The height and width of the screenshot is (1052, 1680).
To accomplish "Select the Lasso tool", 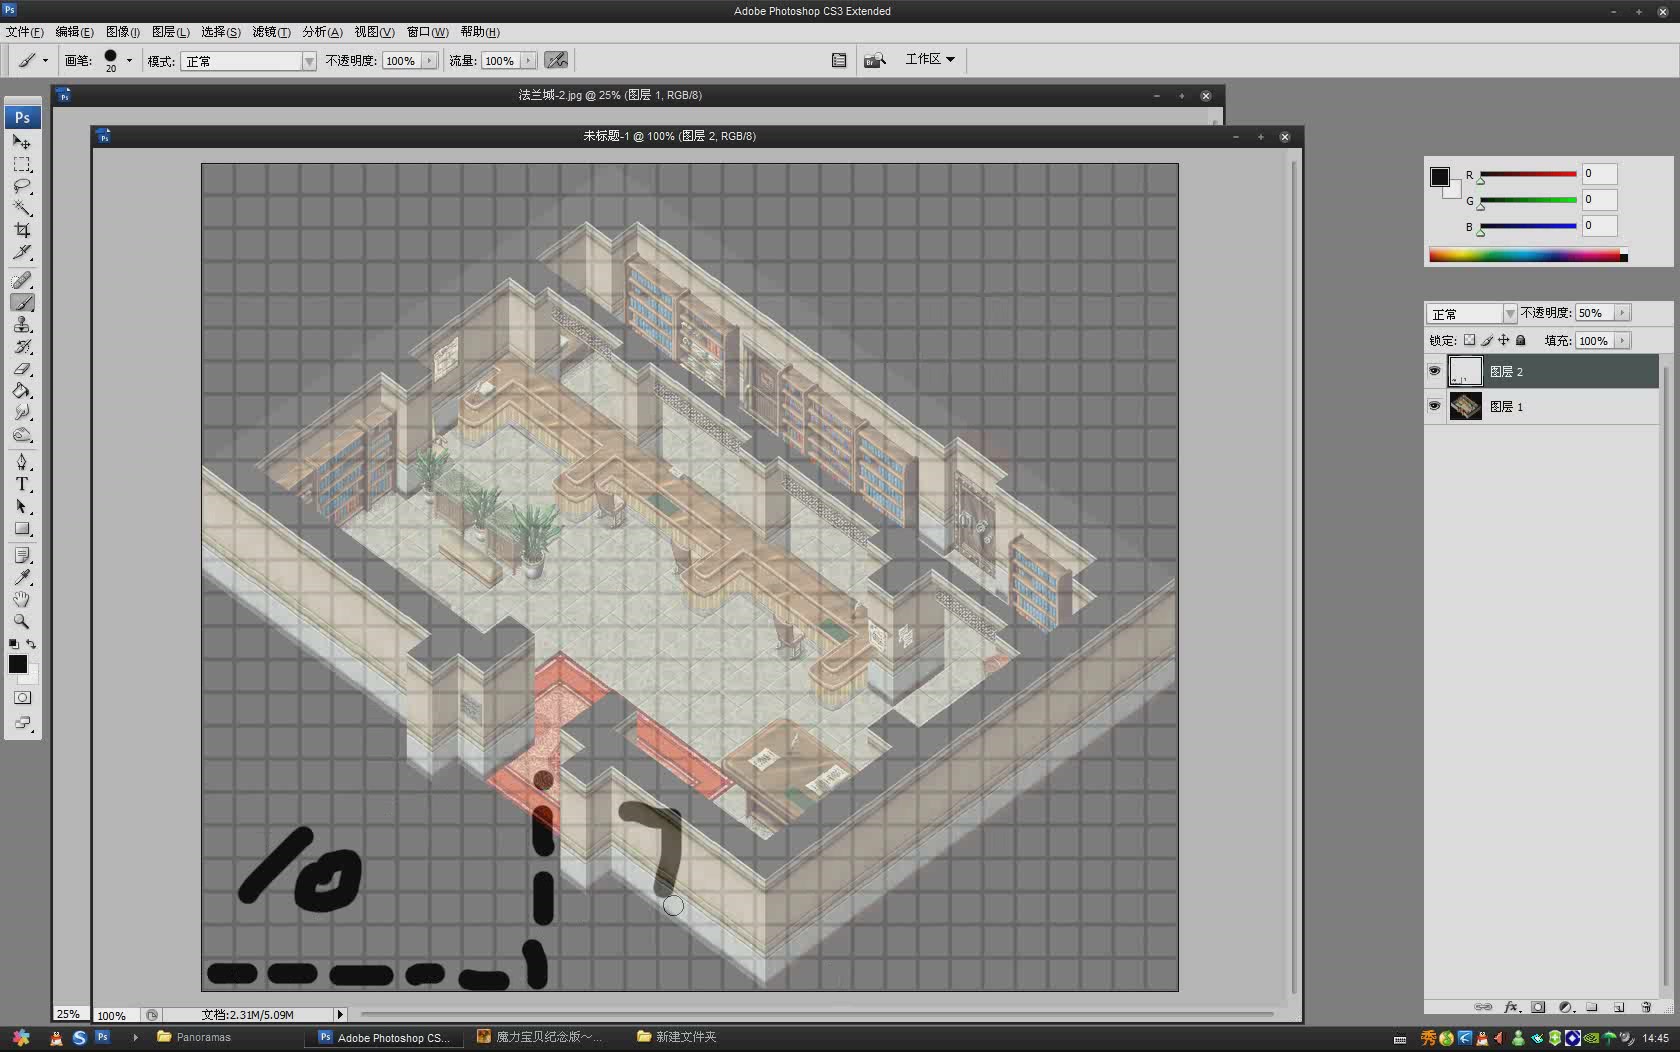I will click(x=22, y=186).
